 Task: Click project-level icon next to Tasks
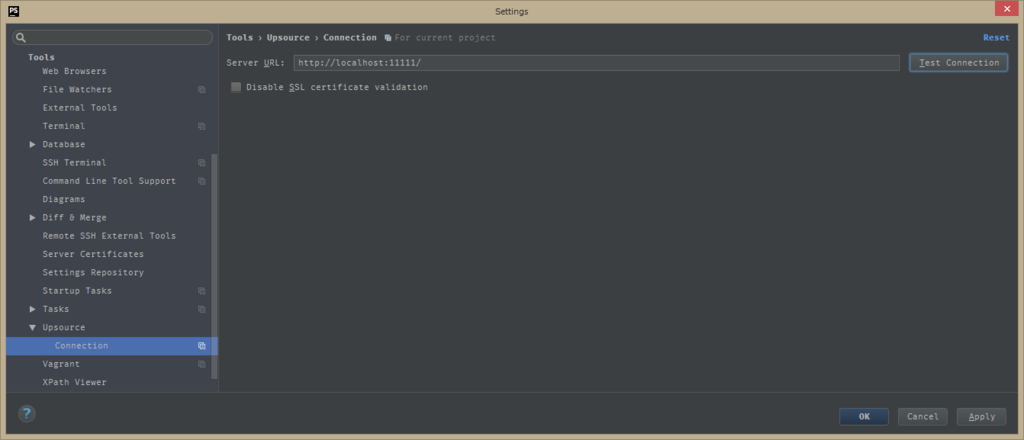(x=202, y=309)
